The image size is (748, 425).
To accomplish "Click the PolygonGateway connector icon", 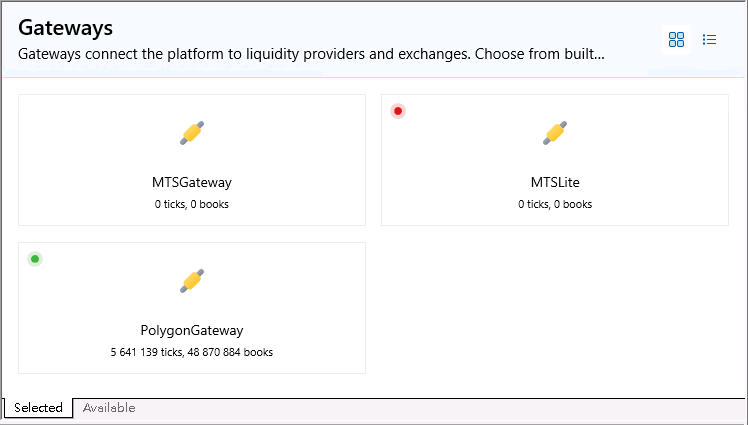I will coord(192,280).
